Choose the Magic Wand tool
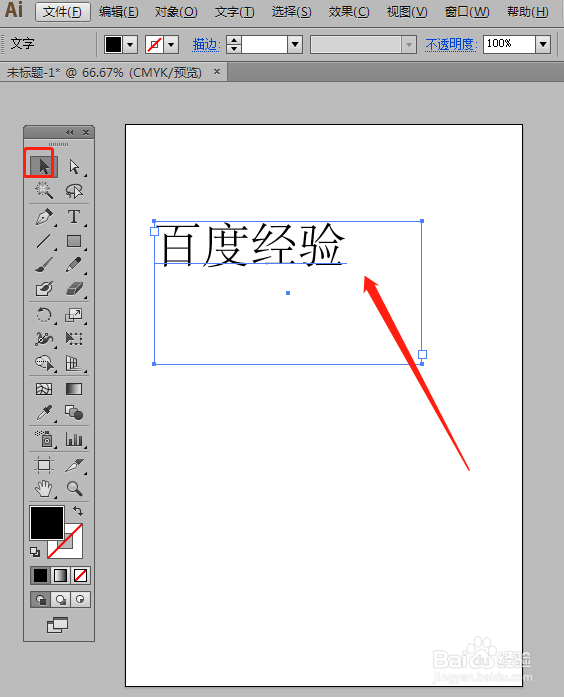The width and height of the screenshot is (564, 697). (44, 191)
